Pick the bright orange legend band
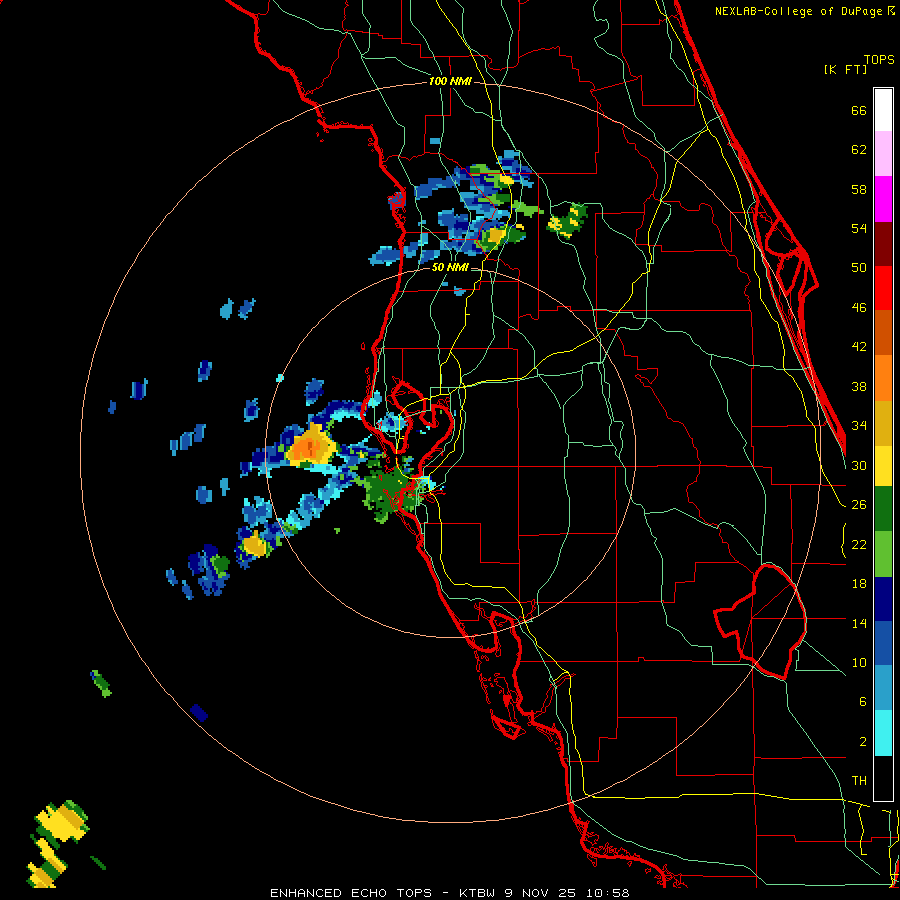The height and width of the screenshot is (900, 900). [883, 378]
